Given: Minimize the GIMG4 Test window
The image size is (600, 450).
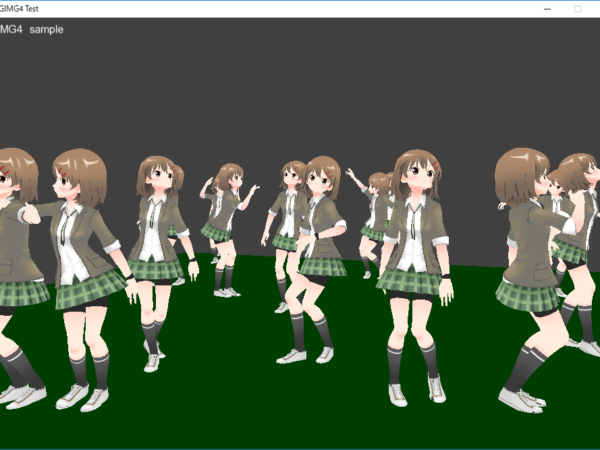Looking at the screenshot, I should [547, 9].
